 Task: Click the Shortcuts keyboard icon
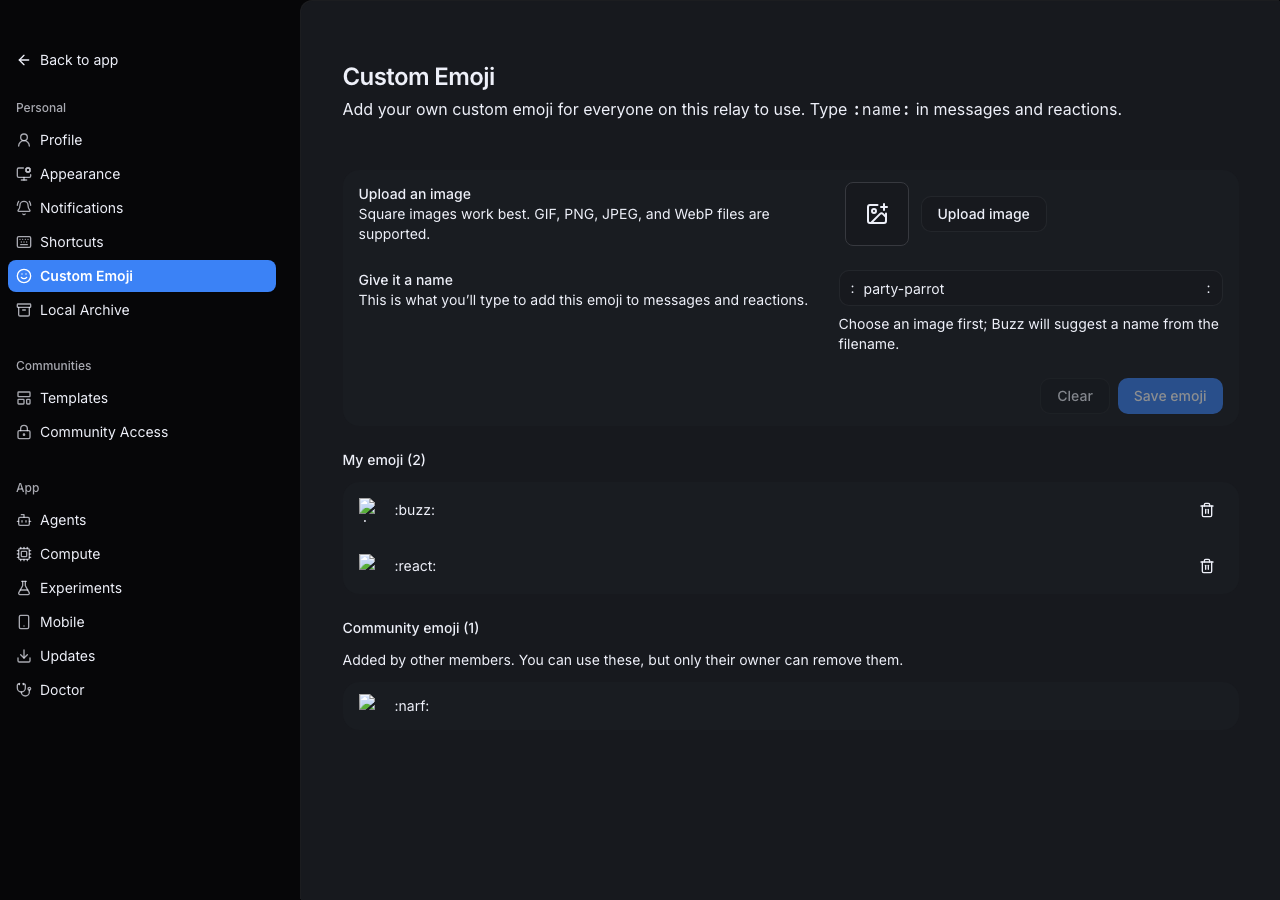coord(24,242)
